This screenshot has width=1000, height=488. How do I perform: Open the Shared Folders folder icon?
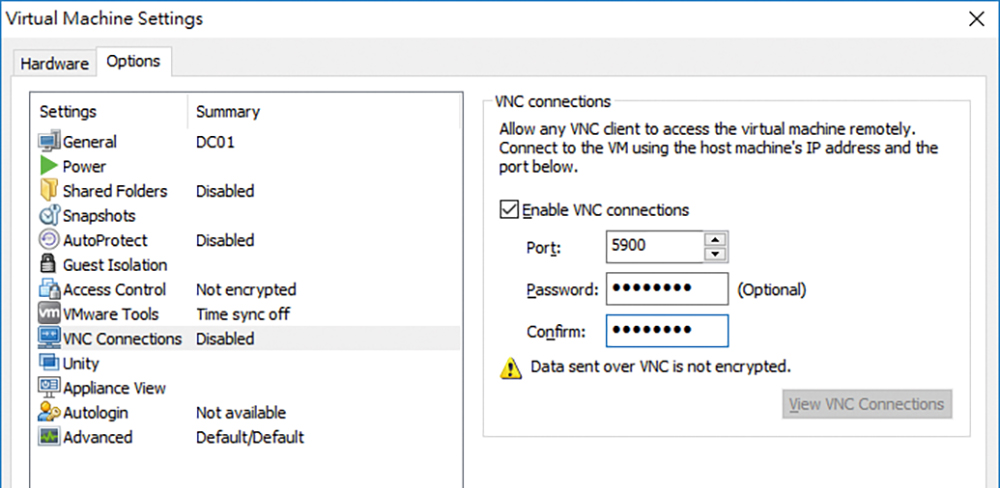[x=49, y=191]
